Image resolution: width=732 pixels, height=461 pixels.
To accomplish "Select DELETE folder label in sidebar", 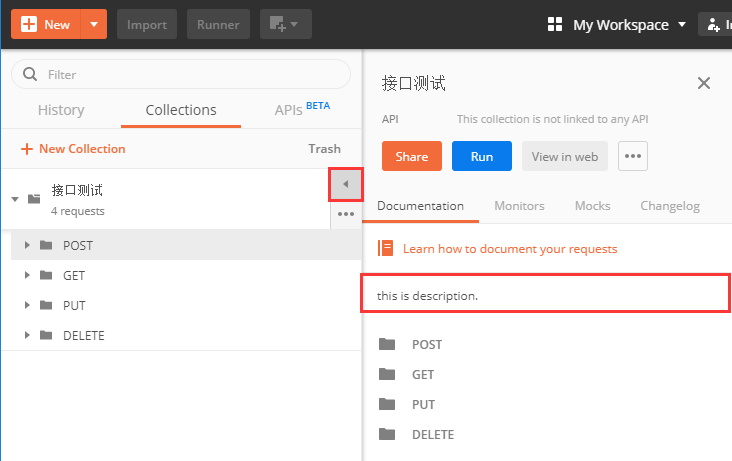I will tap(84, 335).
